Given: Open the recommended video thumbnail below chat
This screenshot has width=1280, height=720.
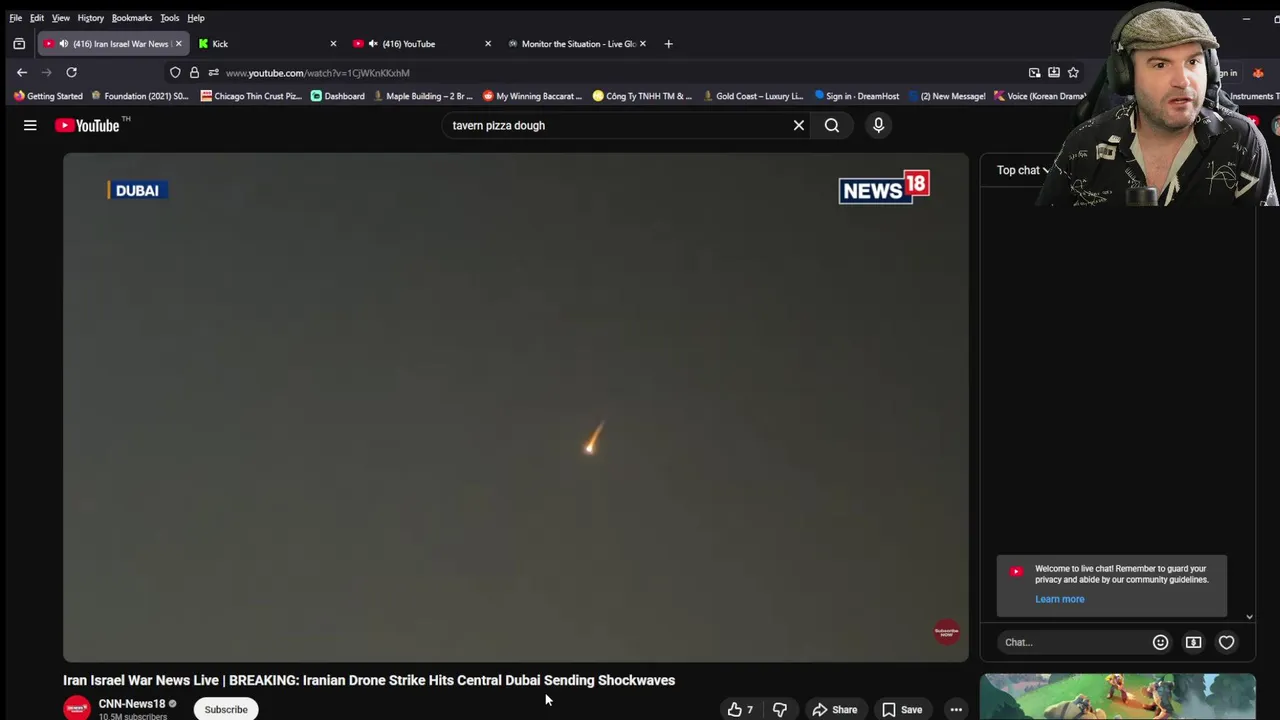Looking at the screenshot, I should pos(1118,696).
